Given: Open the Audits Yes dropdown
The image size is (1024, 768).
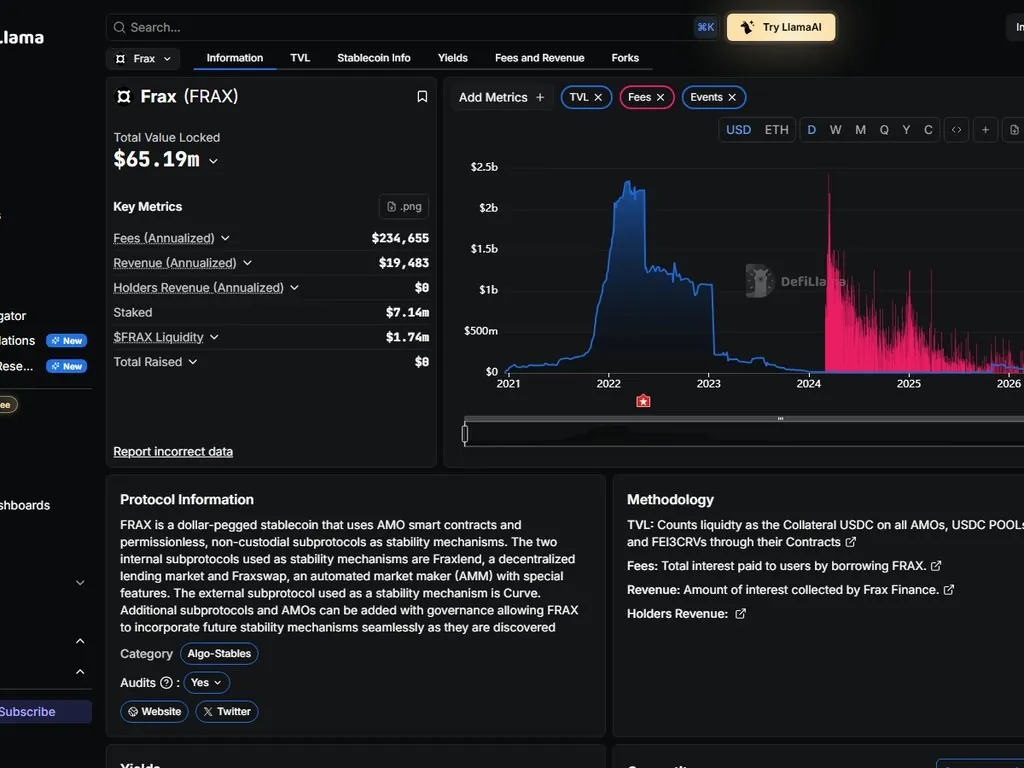Looking at the screenshot, I should point(206,683).
